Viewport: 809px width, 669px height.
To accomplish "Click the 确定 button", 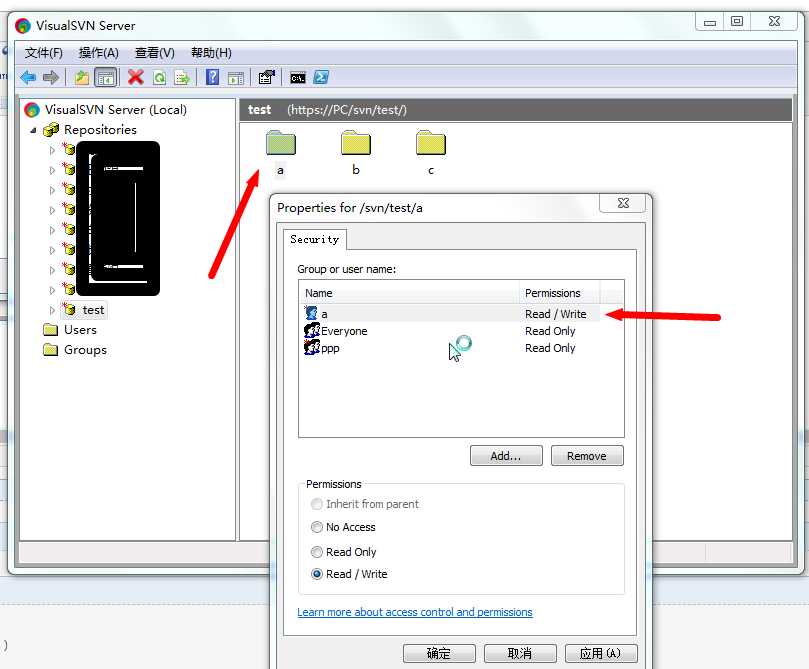I will point(439,654).
